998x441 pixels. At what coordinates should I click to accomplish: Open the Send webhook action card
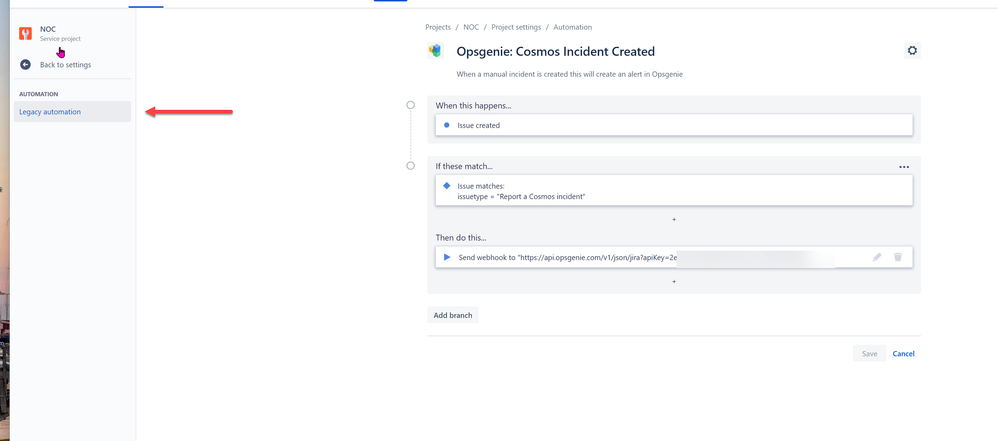coord(674,257)
